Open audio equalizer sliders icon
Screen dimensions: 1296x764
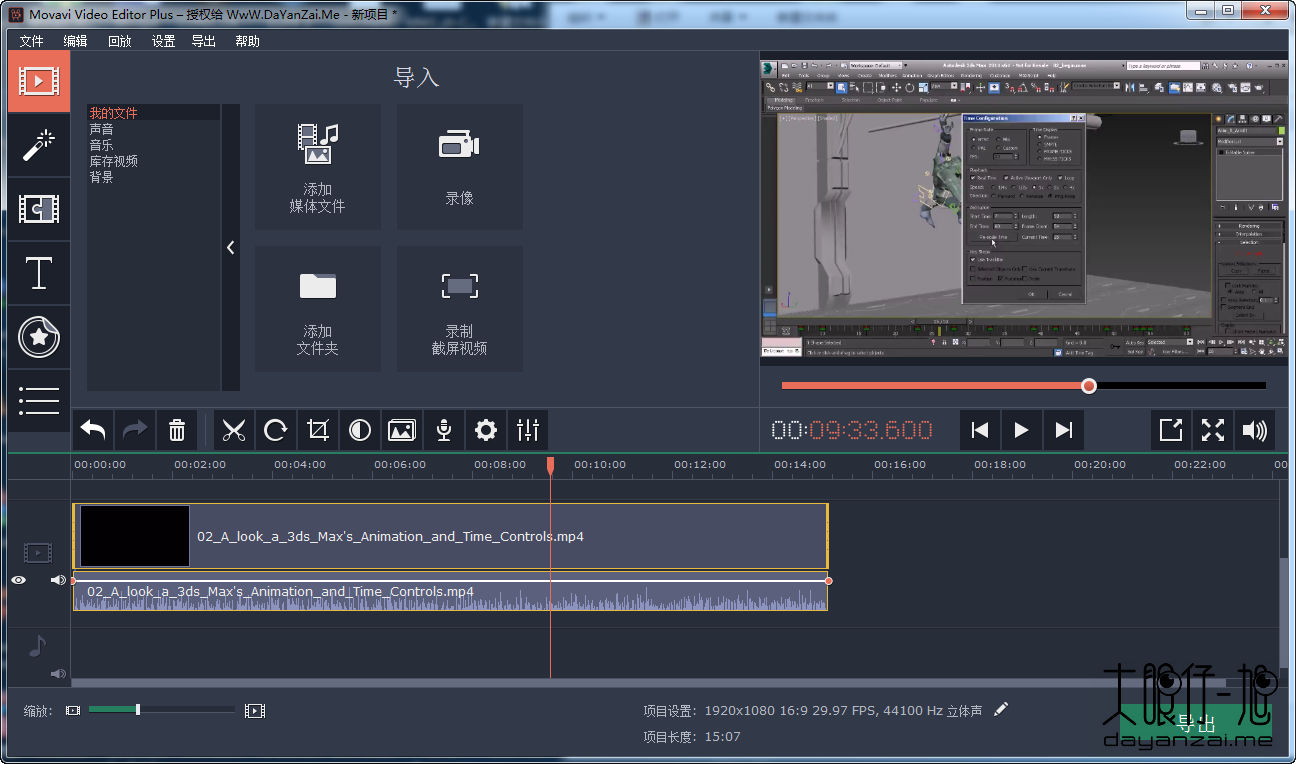[x=528, y=430]
